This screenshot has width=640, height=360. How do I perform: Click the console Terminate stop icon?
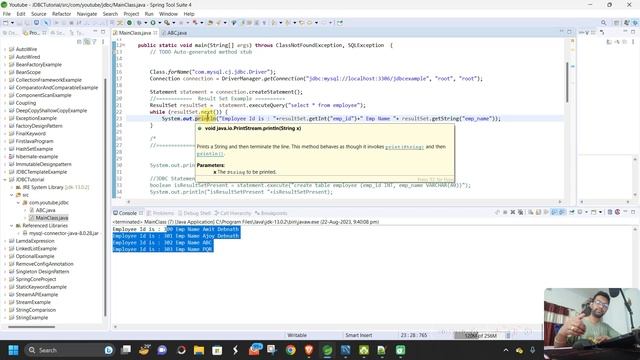[x=505, y=212]
